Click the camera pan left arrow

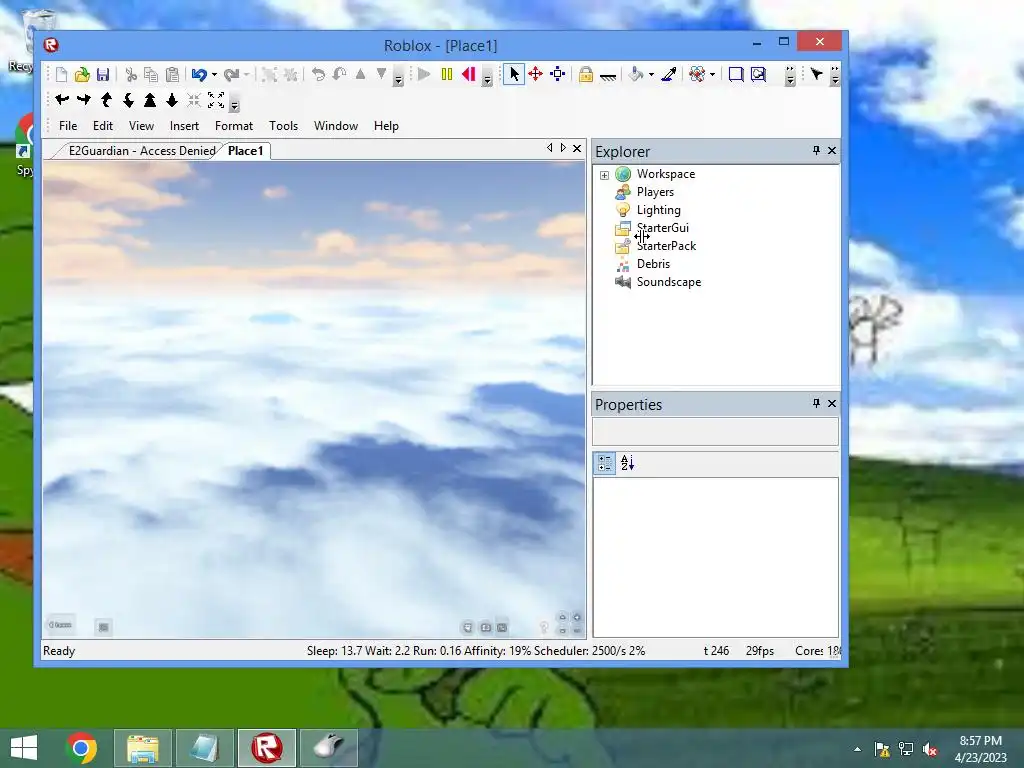click(62, 100)
